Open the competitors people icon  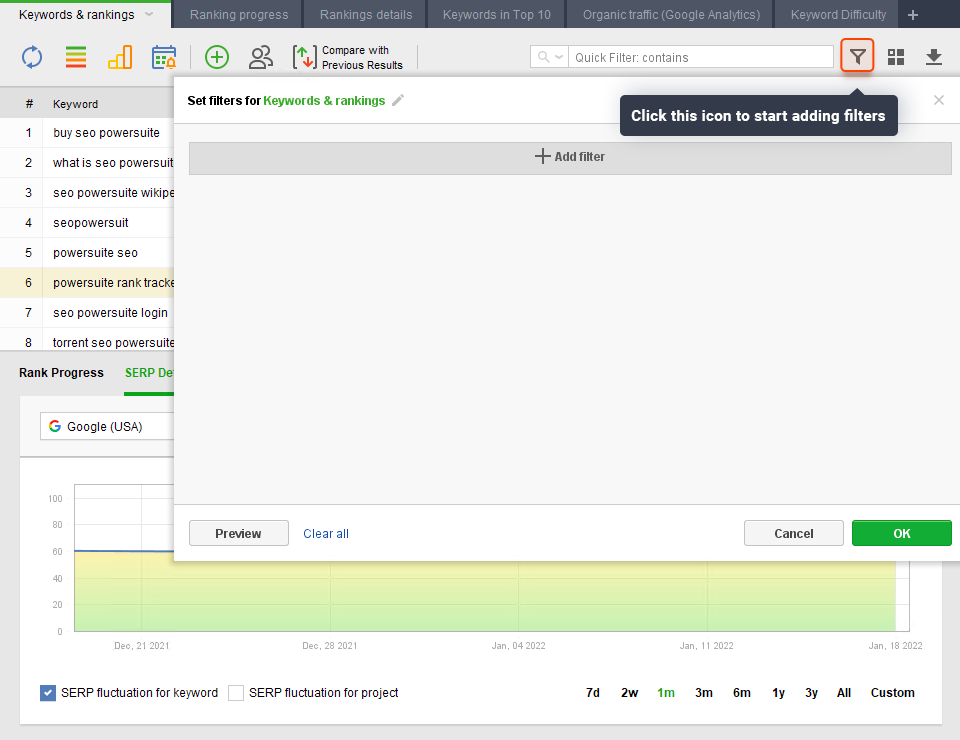click(x=261, y=58)
